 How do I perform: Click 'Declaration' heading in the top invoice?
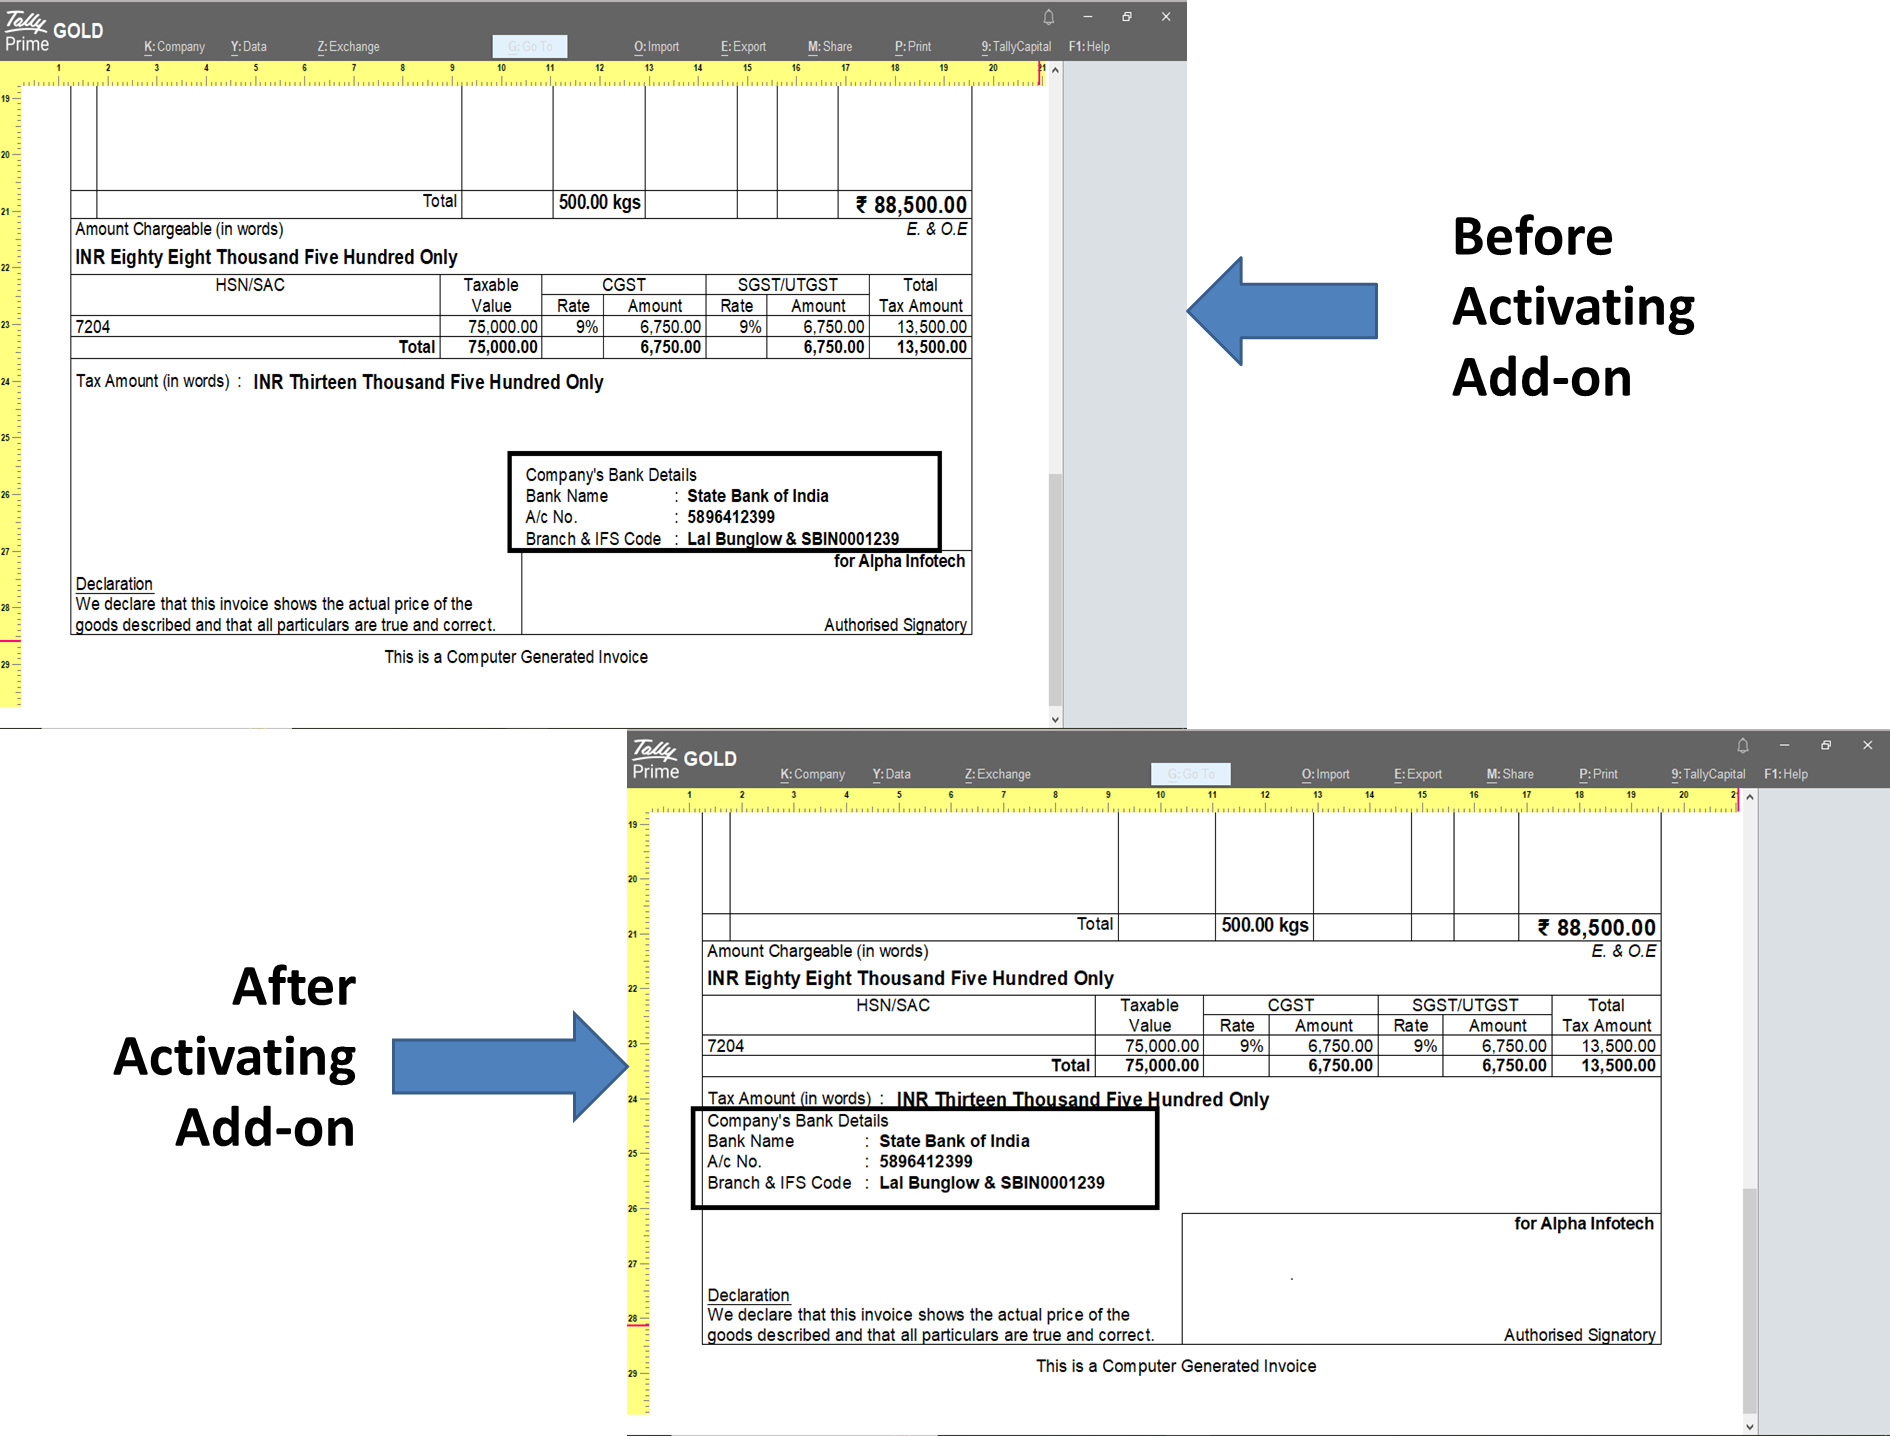tap(114, 584)
